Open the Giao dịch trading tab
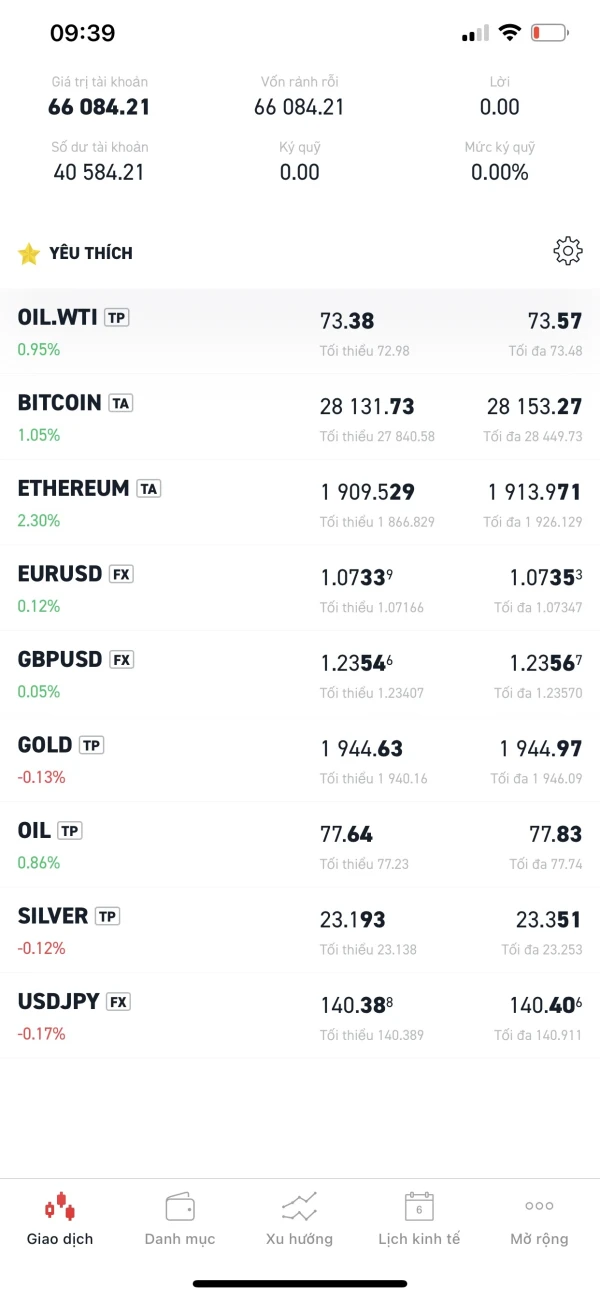 pos(60,1218)
